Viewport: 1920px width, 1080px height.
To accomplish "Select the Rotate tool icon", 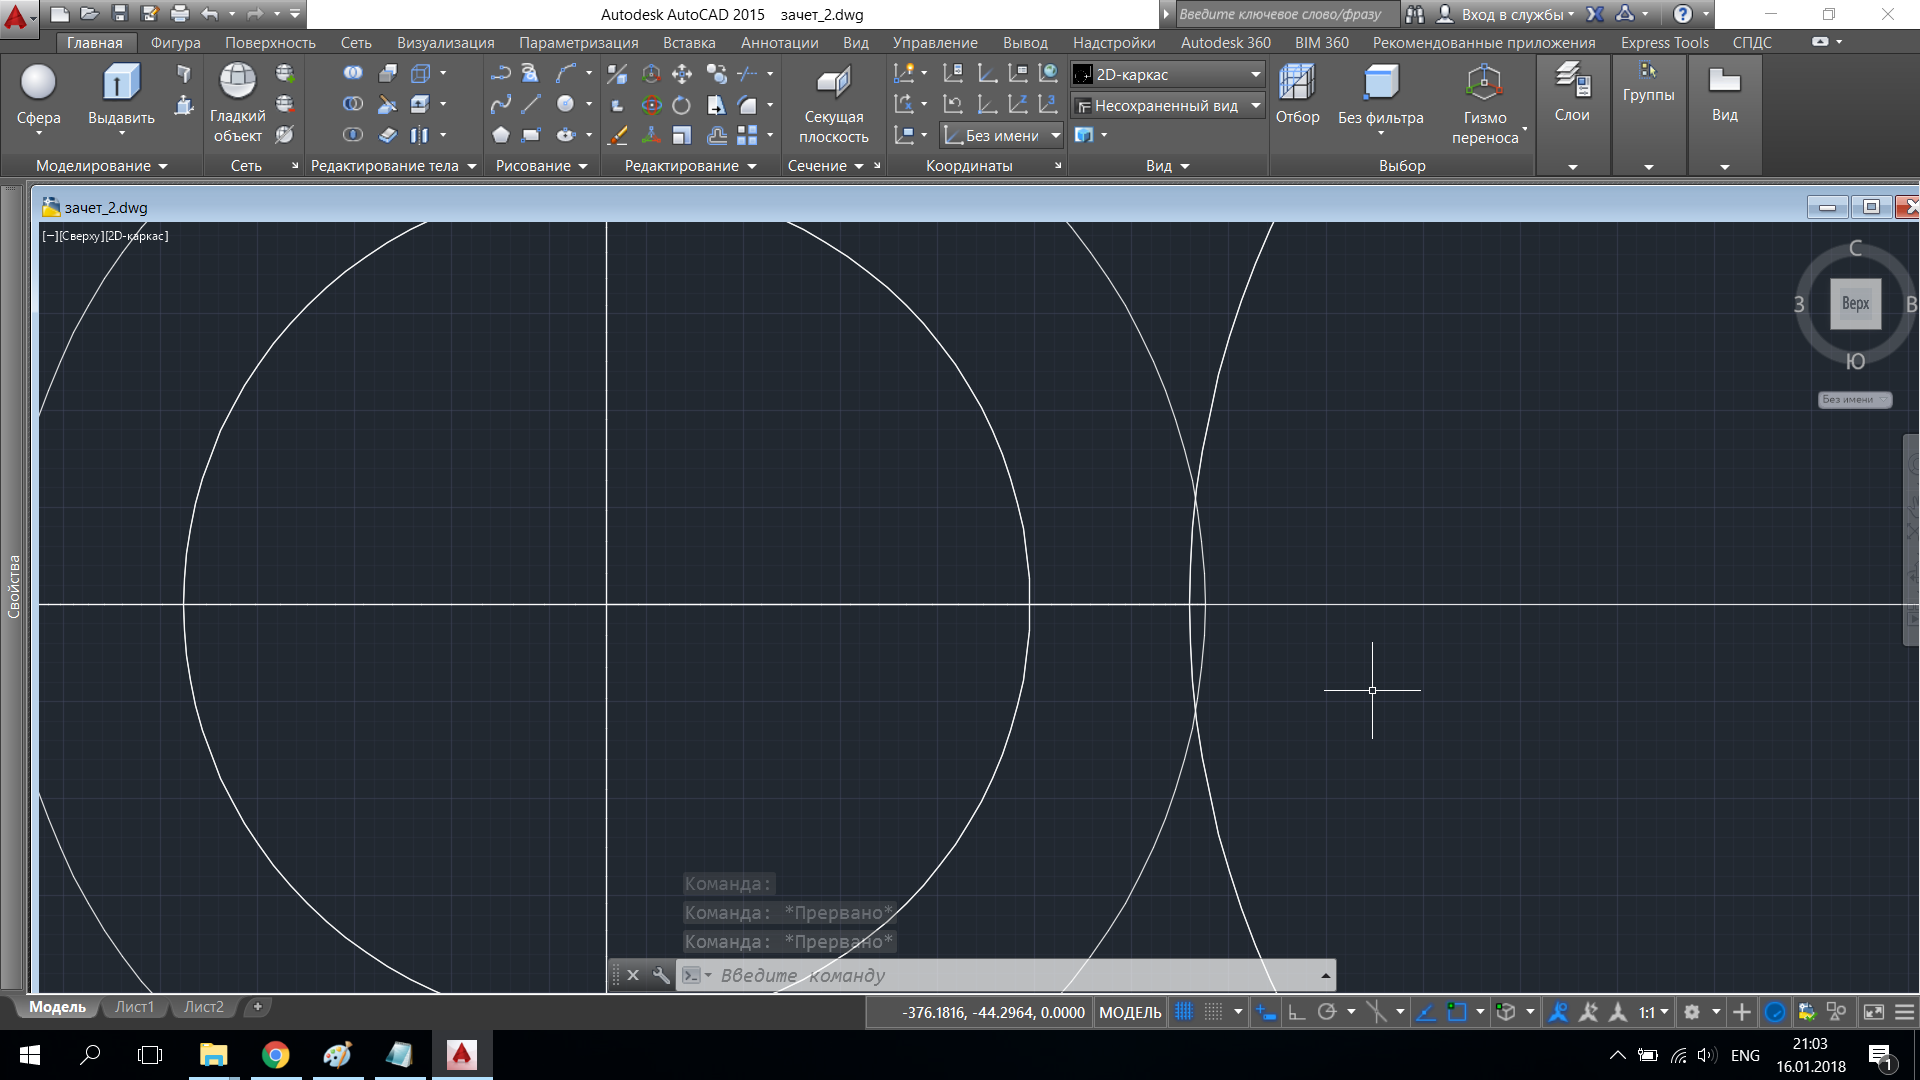I will tap(682, 104).
